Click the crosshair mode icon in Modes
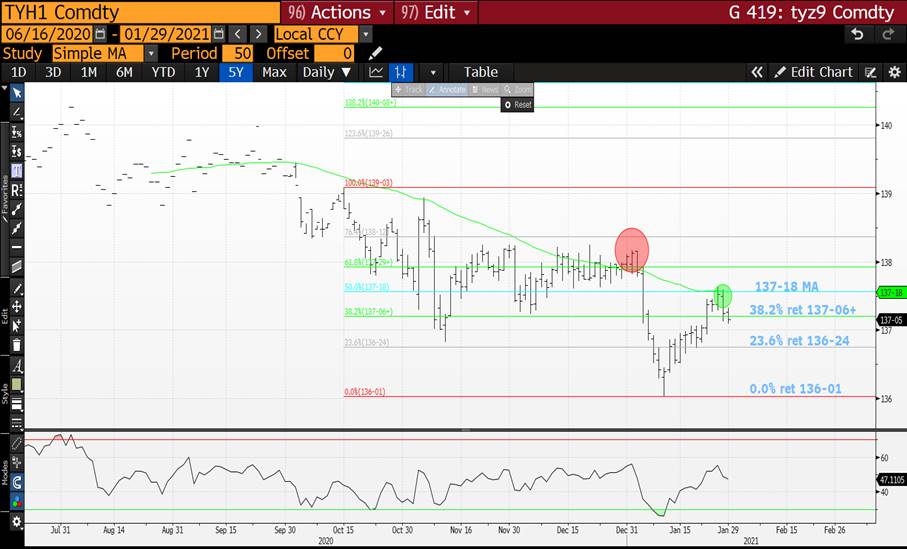The image size is (907, 549). coord(17,462)
